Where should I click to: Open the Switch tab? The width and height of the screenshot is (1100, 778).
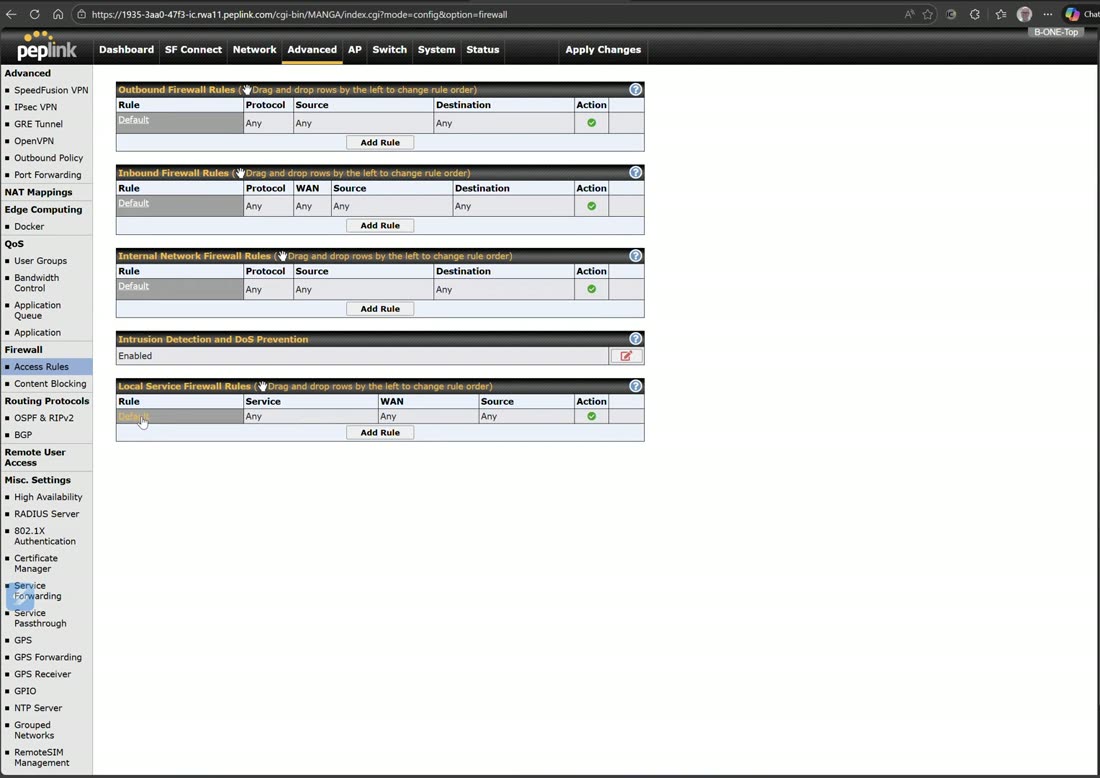389,50
